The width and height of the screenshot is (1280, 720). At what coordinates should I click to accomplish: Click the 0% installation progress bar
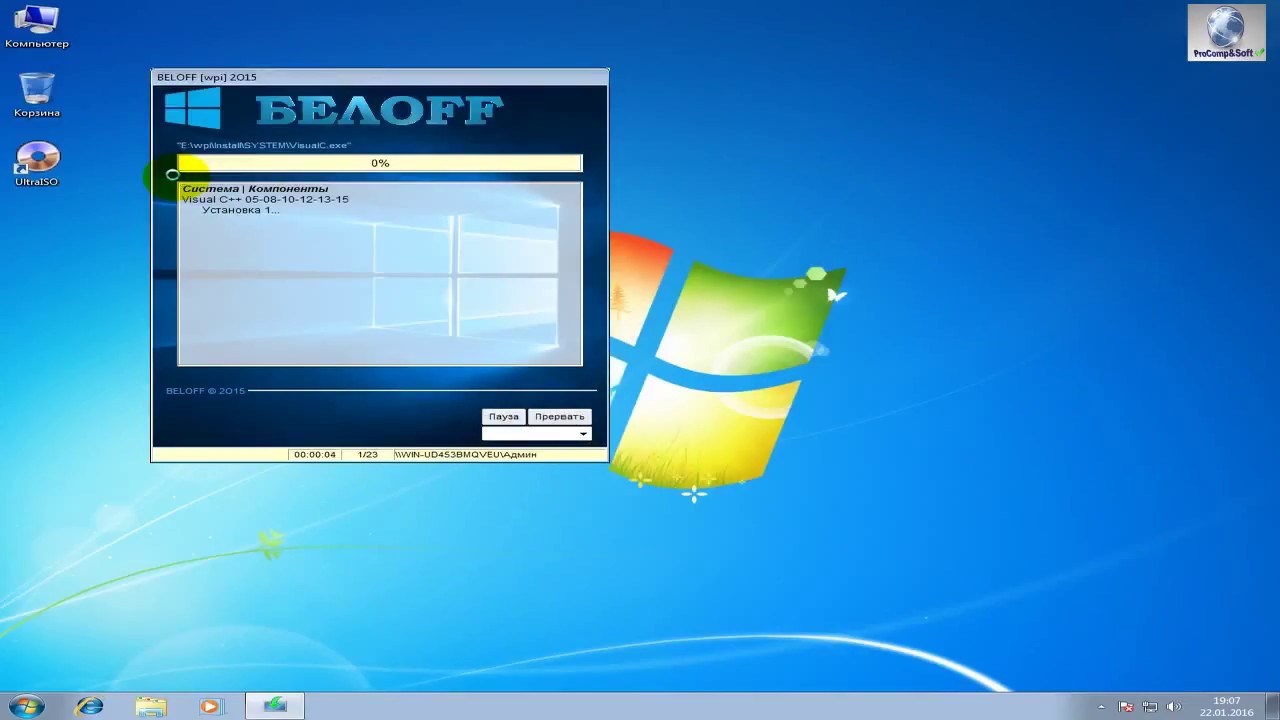tap(380, 163)
